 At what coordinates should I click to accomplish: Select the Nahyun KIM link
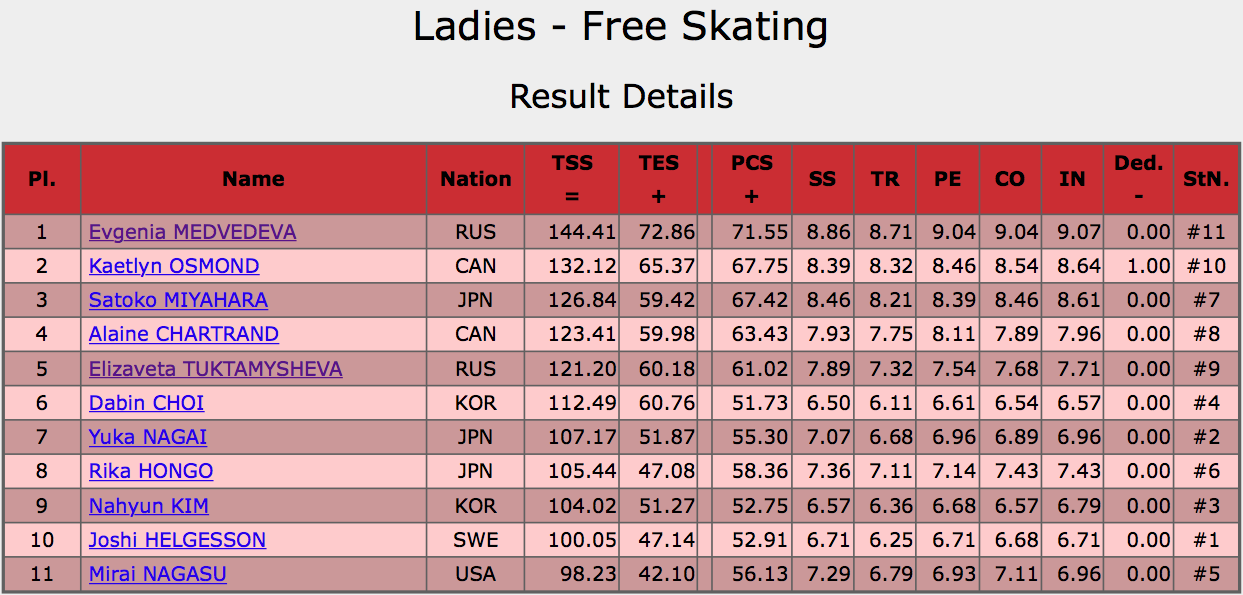149,506
